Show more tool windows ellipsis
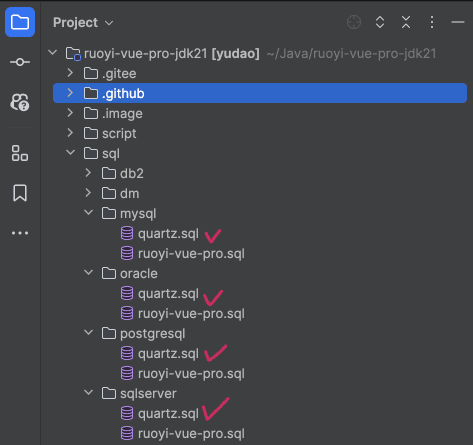This screenshot has height=445, width=473. [x=20, y=233]
